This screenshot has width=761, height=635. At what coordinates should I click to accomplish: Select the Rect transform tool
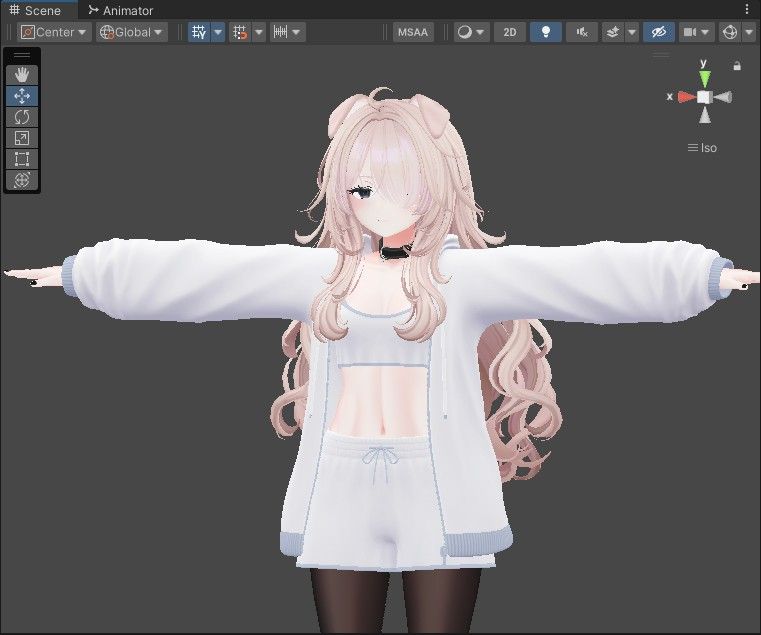(22, 159)
